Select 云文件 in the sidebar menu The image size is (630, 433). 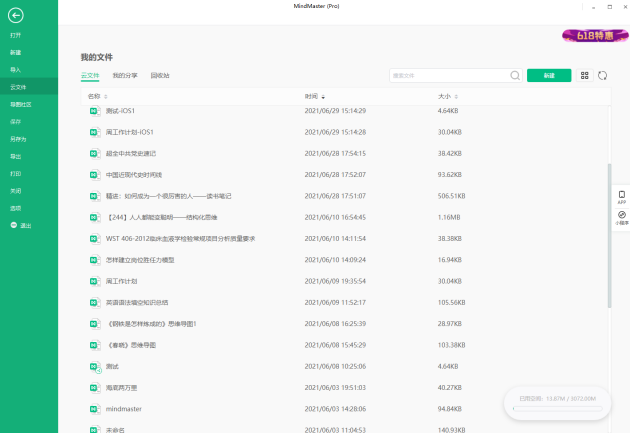(x=29, y=87)
